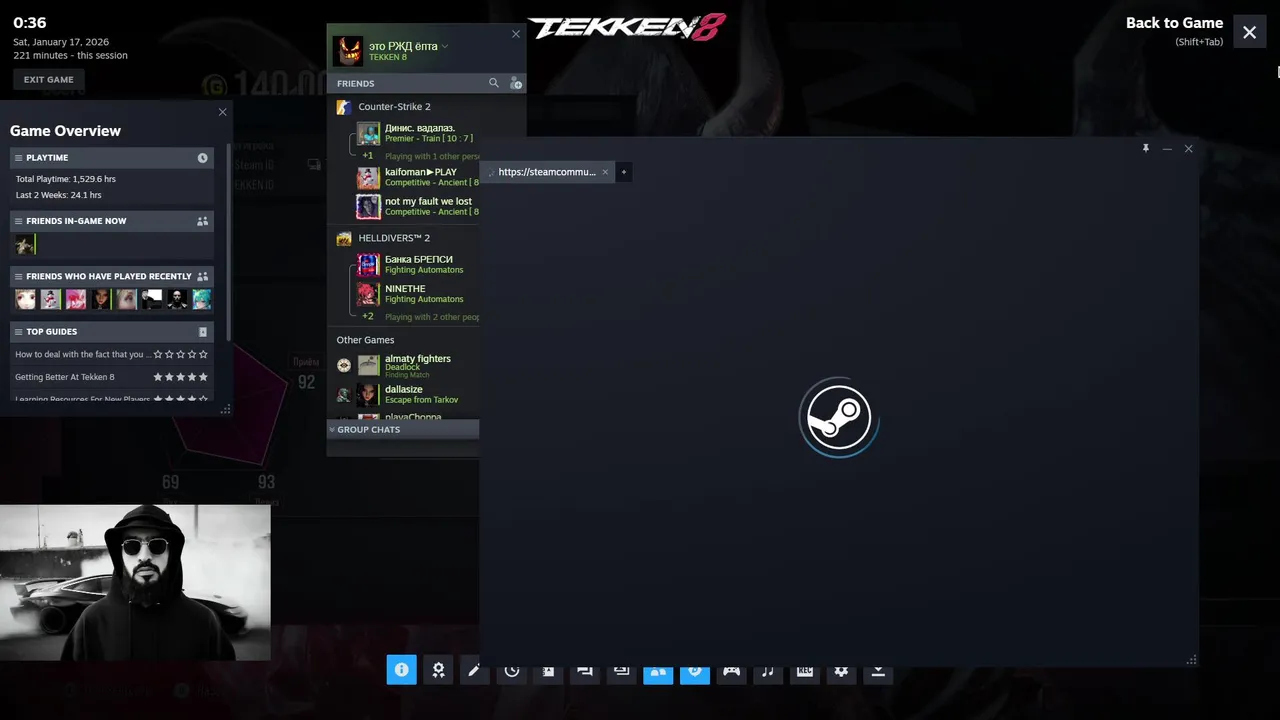Close the Friends list panel
The image size is (1280, 720).
point(516,34)
